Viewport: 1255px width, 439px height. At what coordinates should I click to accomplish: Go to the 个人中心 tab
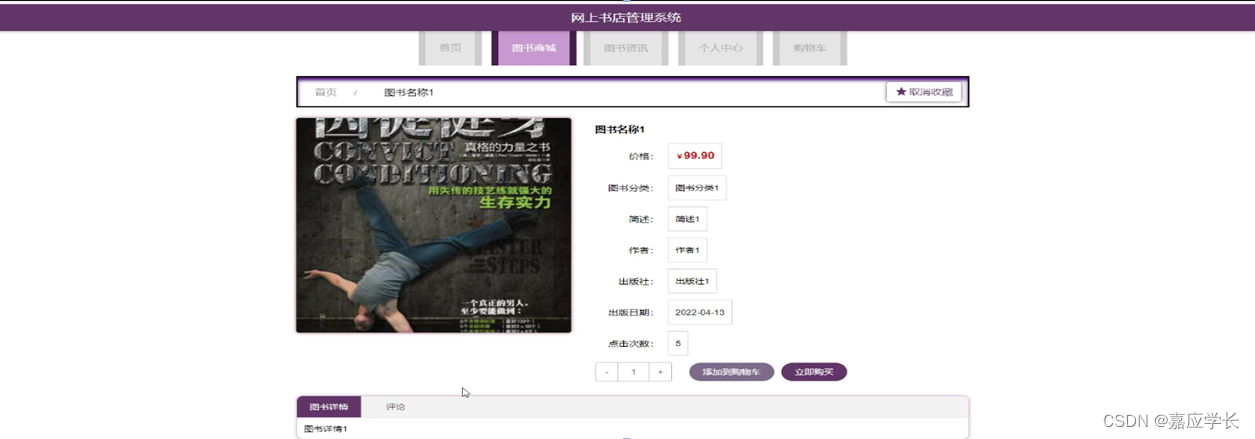coord(721,48)
